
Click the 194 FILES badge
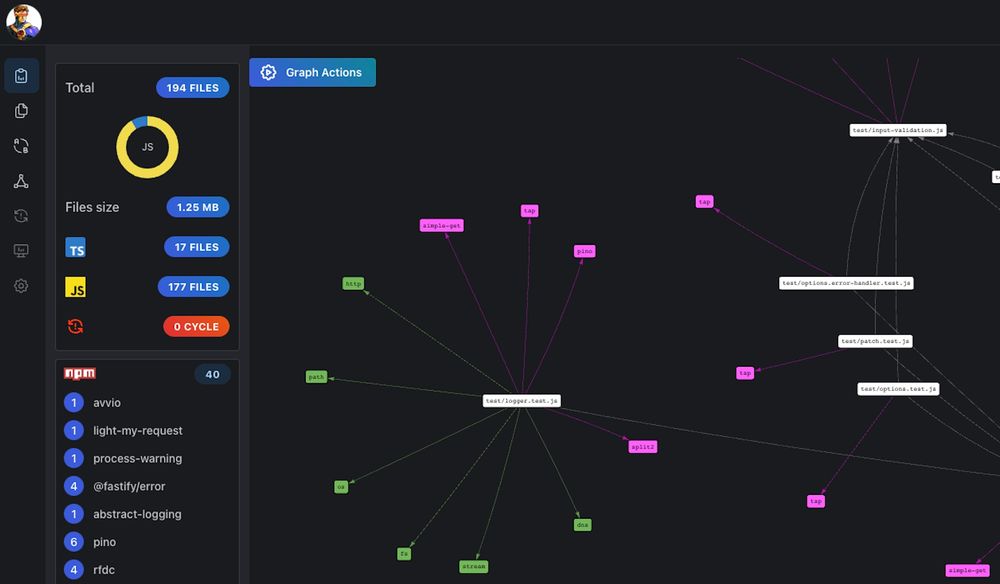[193, 88]
